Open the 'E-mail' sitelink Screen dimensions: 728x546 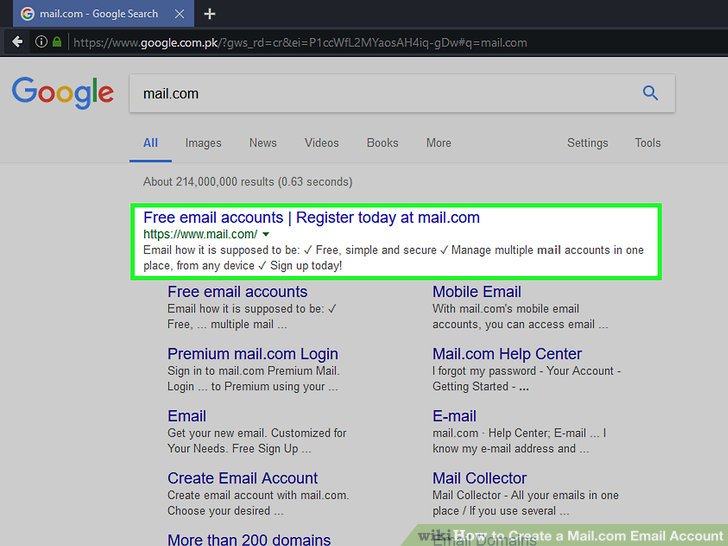tap(454, 416)
